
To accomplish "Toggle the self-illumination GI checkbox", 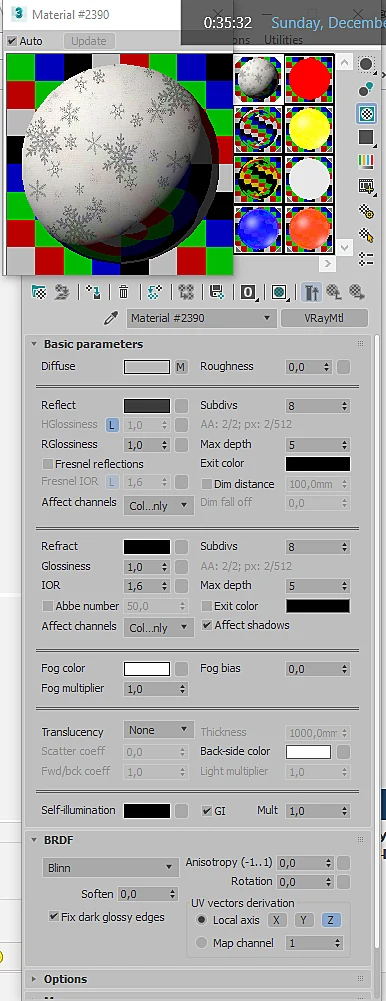I will [206, 811].
